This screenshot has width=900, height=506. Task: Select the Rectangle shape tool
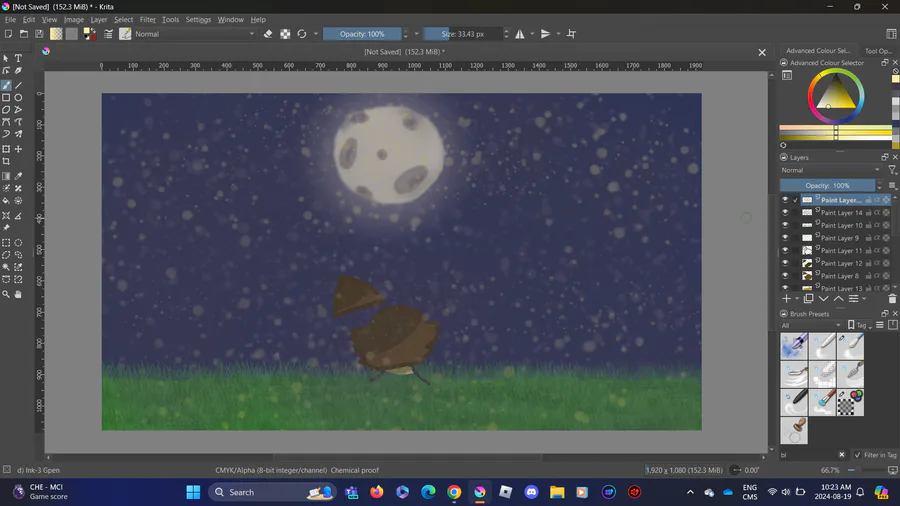(6, 98)
